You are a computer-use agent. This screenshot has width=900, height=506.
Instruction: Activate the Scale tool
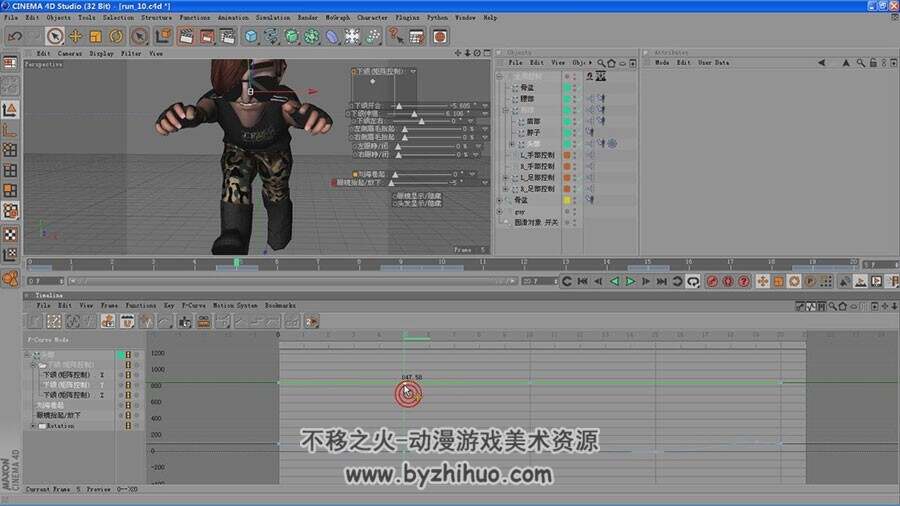pos(95,37)
